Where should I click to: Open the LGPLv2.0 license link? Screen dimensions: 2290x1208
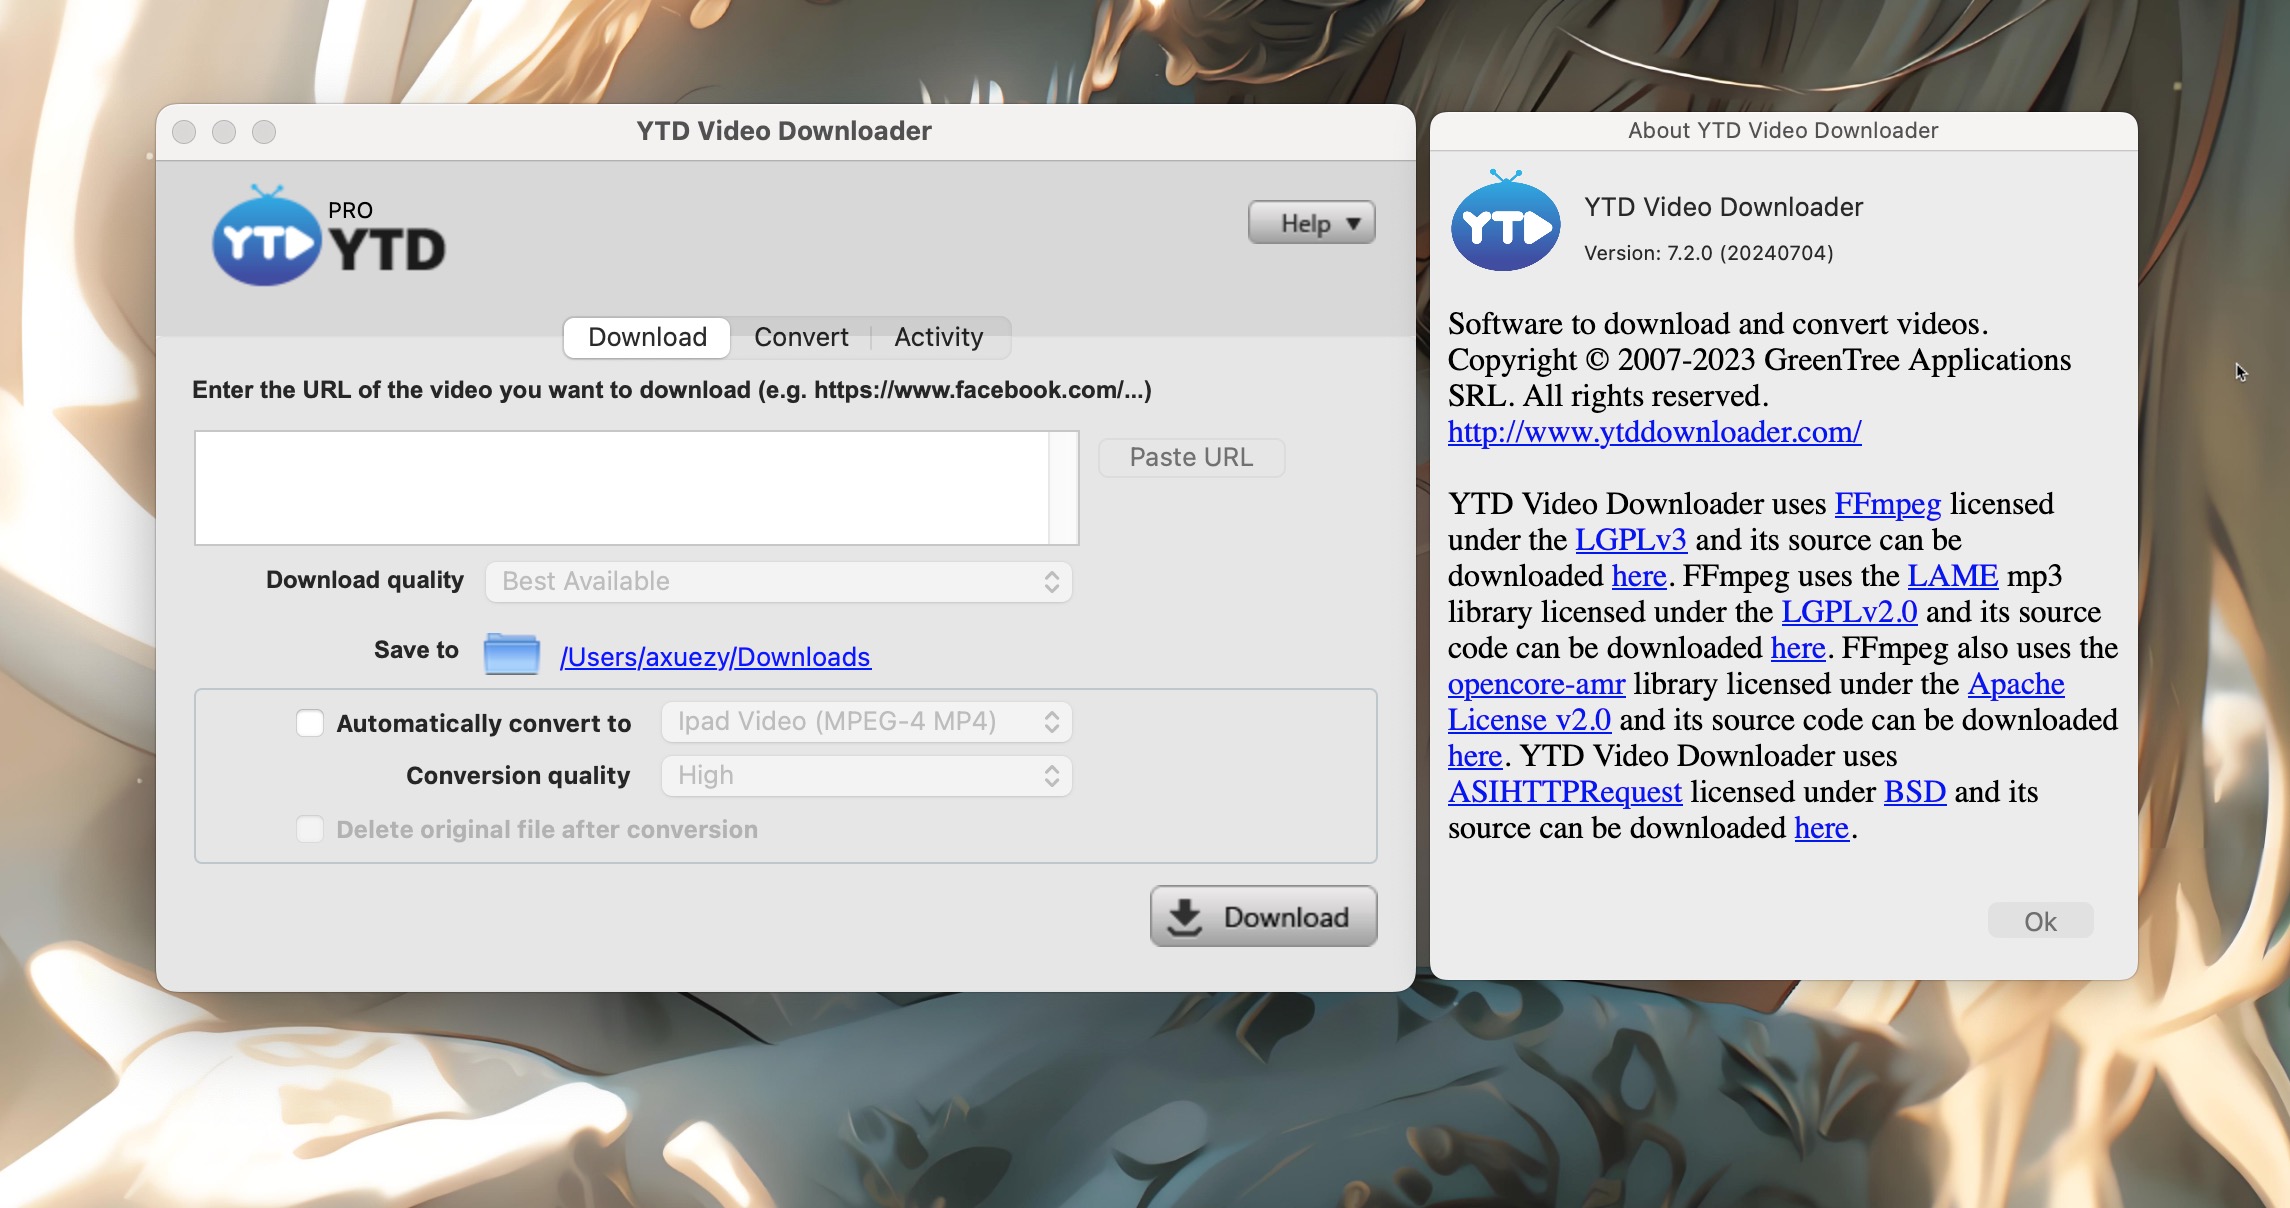[x=1849, y=612]
